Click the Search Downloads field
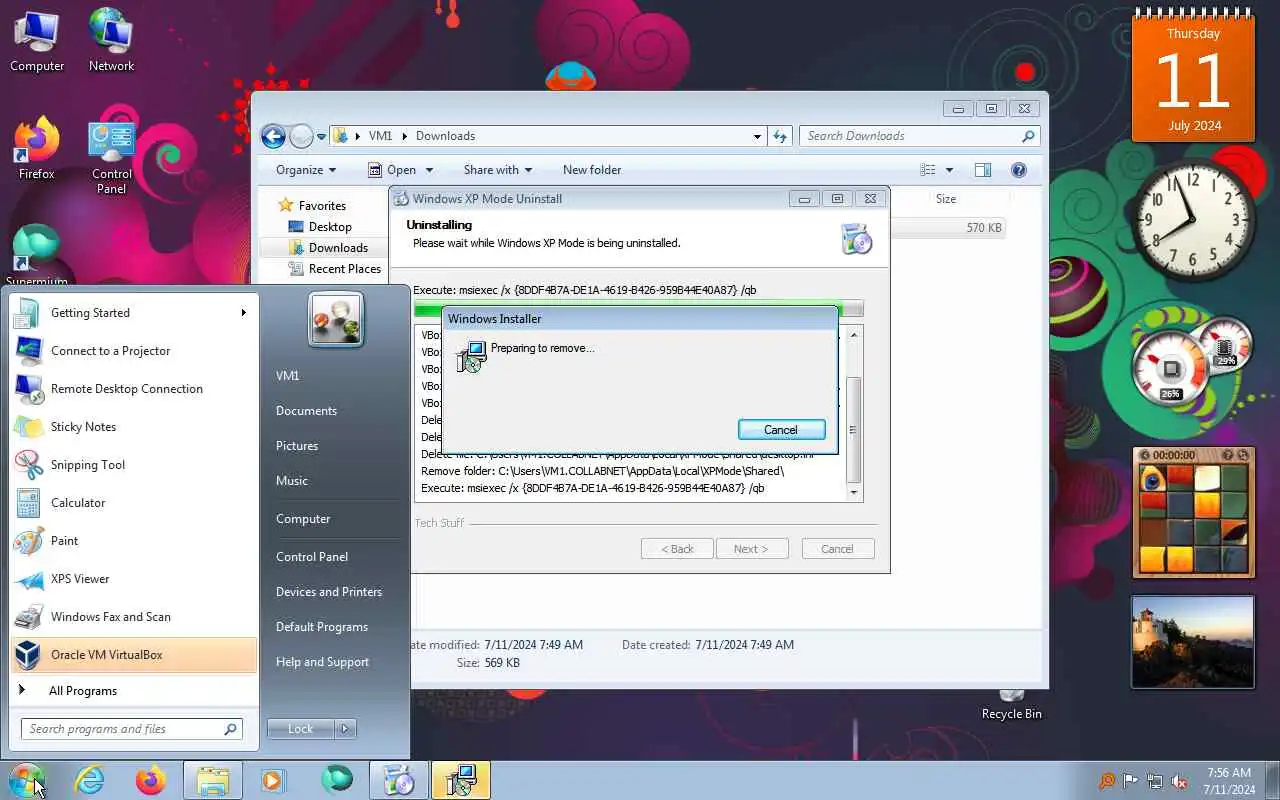 (x=919, y=136)
